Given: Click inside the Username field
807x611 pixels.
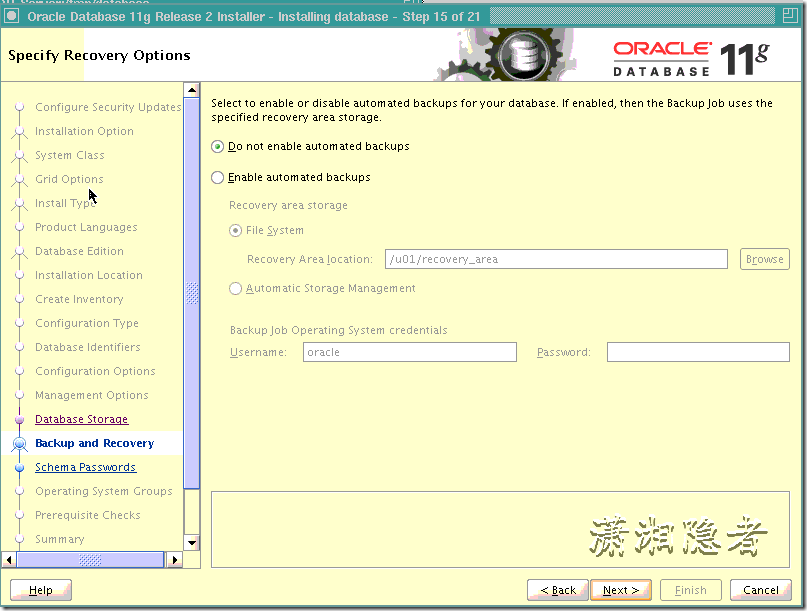Looking at the screenshot, I should [410, 351].
